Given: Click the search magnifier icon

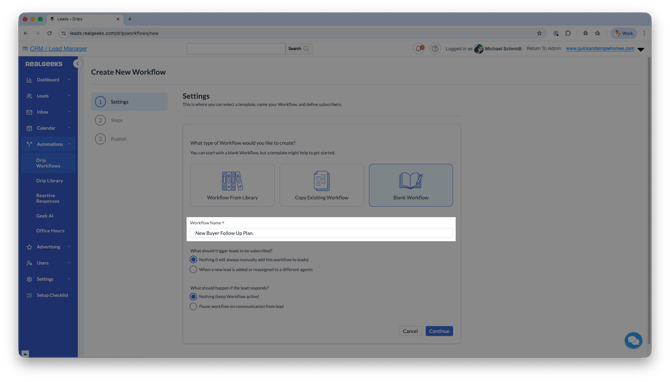Looking at the screenshot, I should coord(306,49).
